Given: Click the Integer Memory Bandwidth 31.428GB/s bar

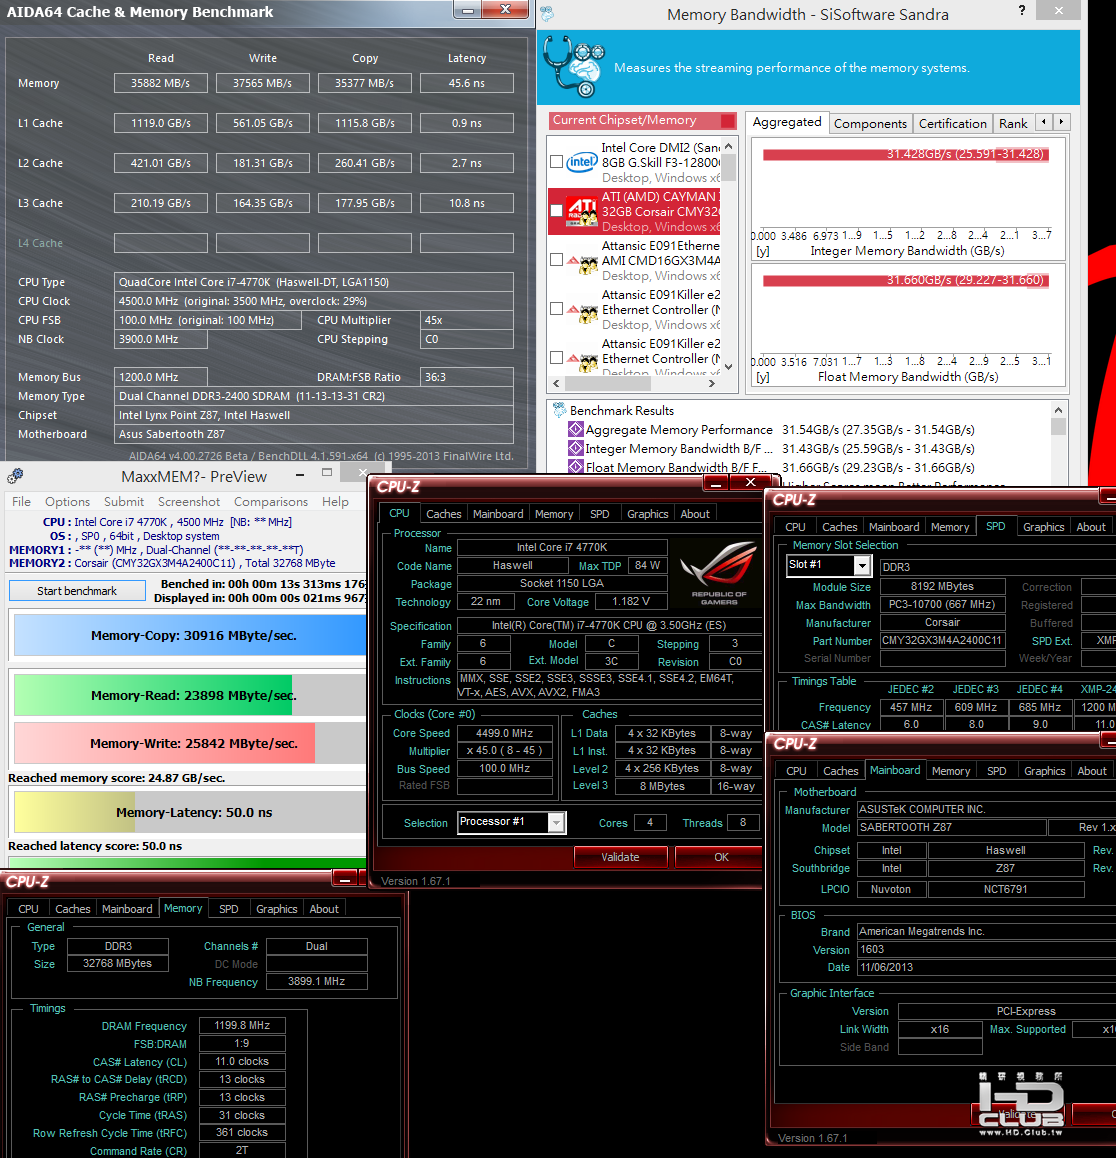Looking at the screenshot, I should tap(905, 154).
